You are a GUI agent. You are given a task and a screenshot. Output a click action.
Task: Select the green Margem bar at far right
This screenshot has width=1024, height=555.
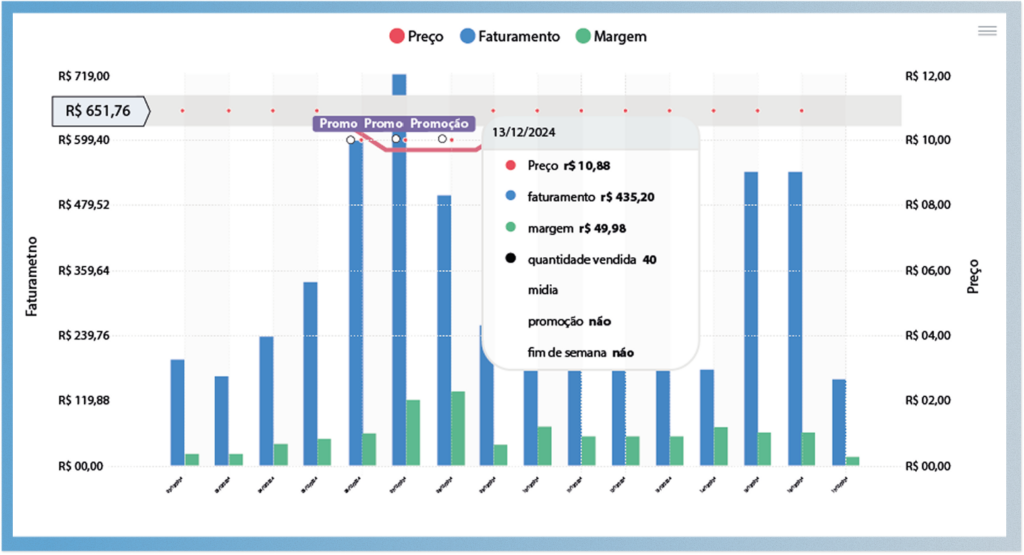pyautogui.click(x=853, y=461)
